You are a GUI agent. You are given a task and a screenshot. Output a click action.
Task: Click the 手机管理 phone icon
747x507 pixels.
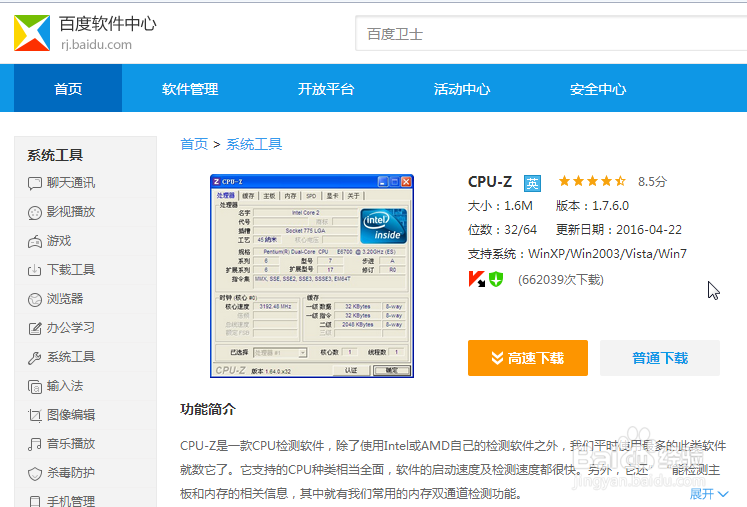point(35,501)
